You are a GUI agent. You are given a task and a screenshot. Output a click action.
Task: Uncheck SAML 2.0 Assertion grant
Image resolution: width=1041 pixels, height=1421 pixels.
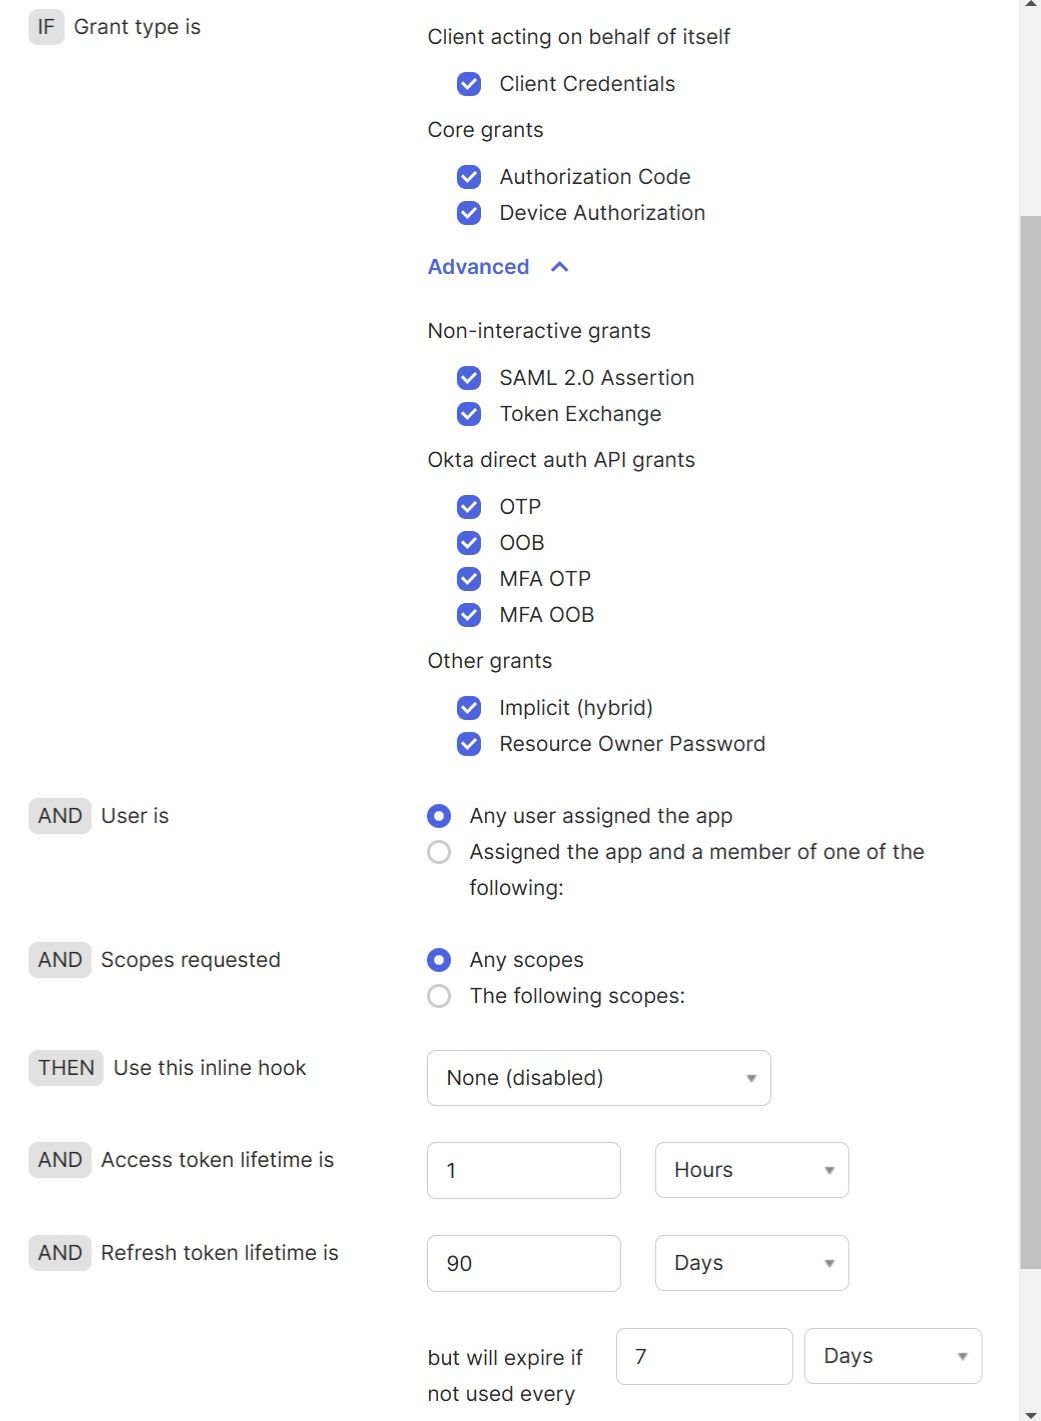click(x=469, y=378)
